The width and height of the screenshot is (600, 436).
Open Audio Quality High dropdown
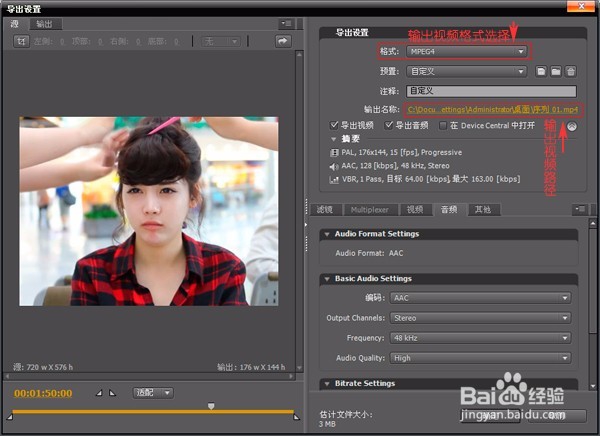481,358
